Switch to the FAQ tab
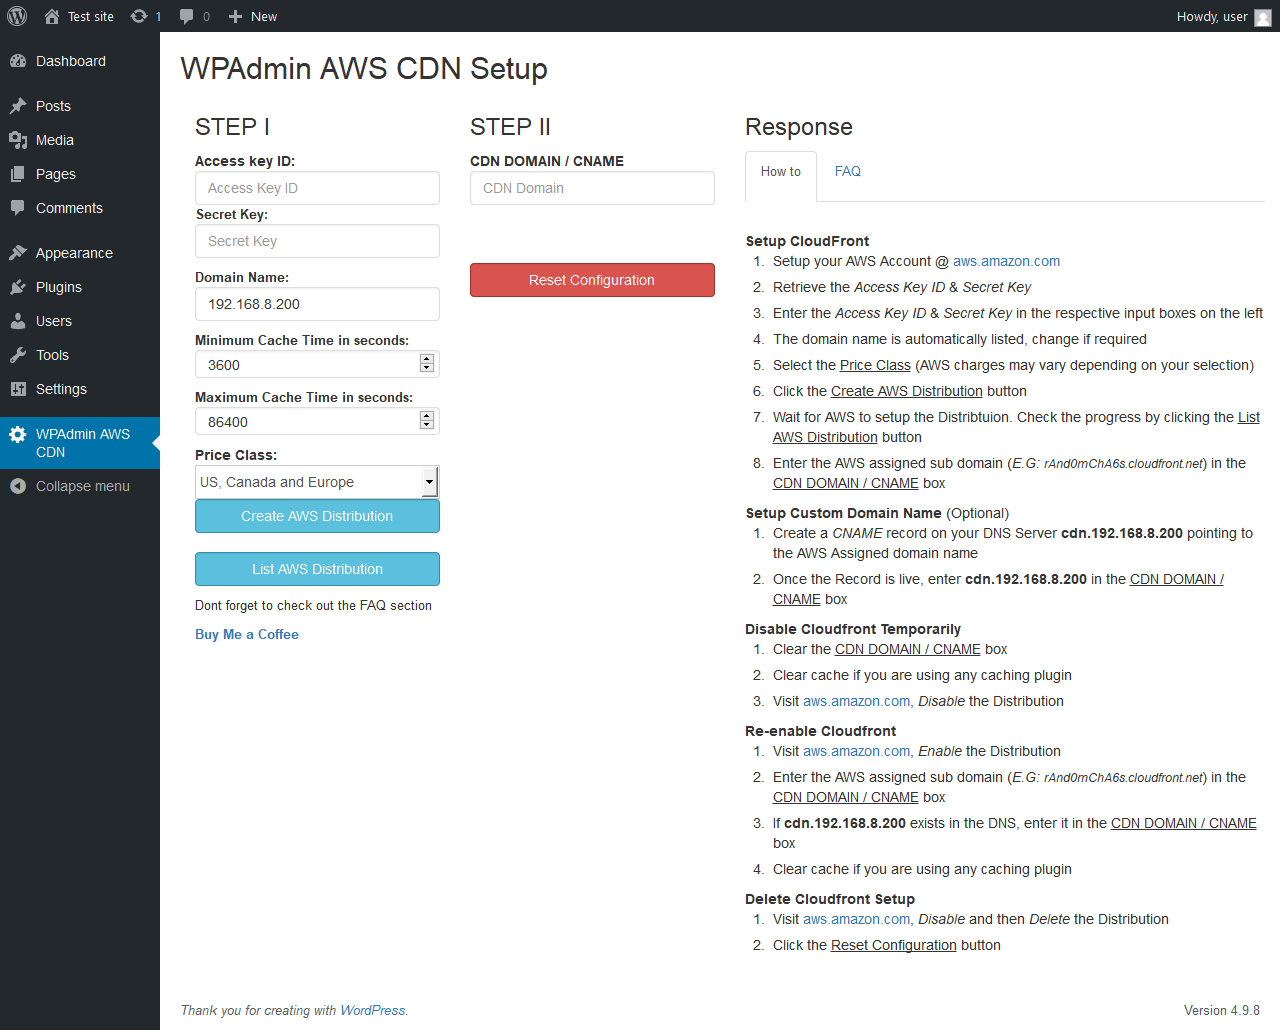Viewport: 1280px width, 1030px height. (x=847, y=172)
